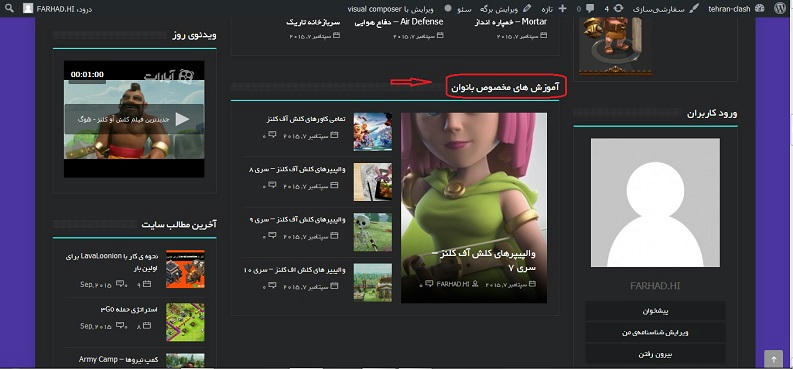Viewport: 793px width, 369px height.
Task: Click the plus icon to add new content
Action: [x=562, y=9]
